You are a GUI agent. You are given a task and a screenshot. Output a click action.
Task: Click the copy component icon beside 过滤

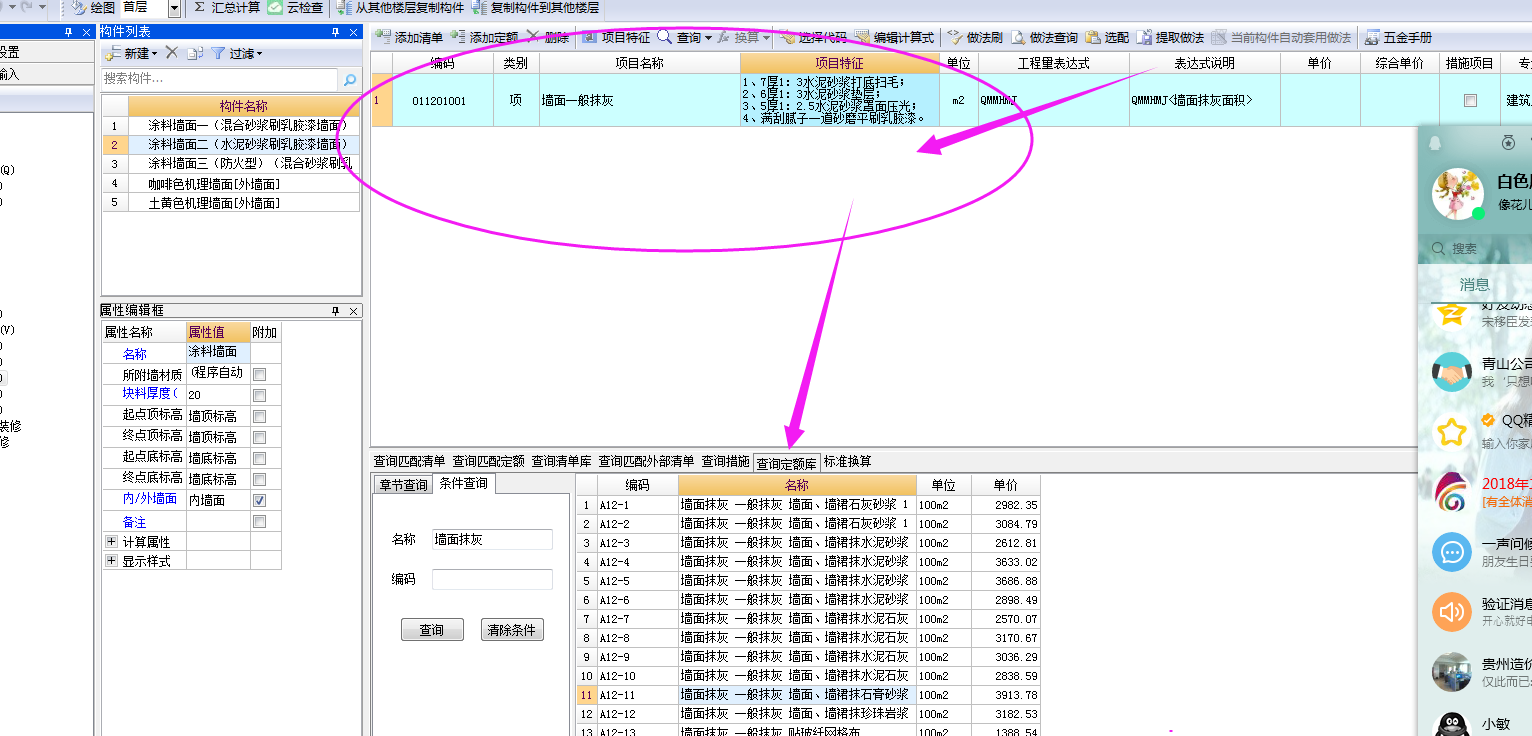coord(195,53)
